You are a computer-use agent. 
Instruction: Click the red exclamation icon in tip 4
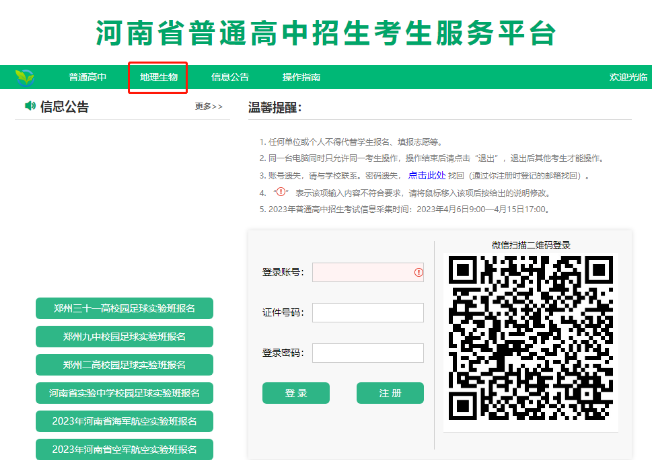pos(281,192)
